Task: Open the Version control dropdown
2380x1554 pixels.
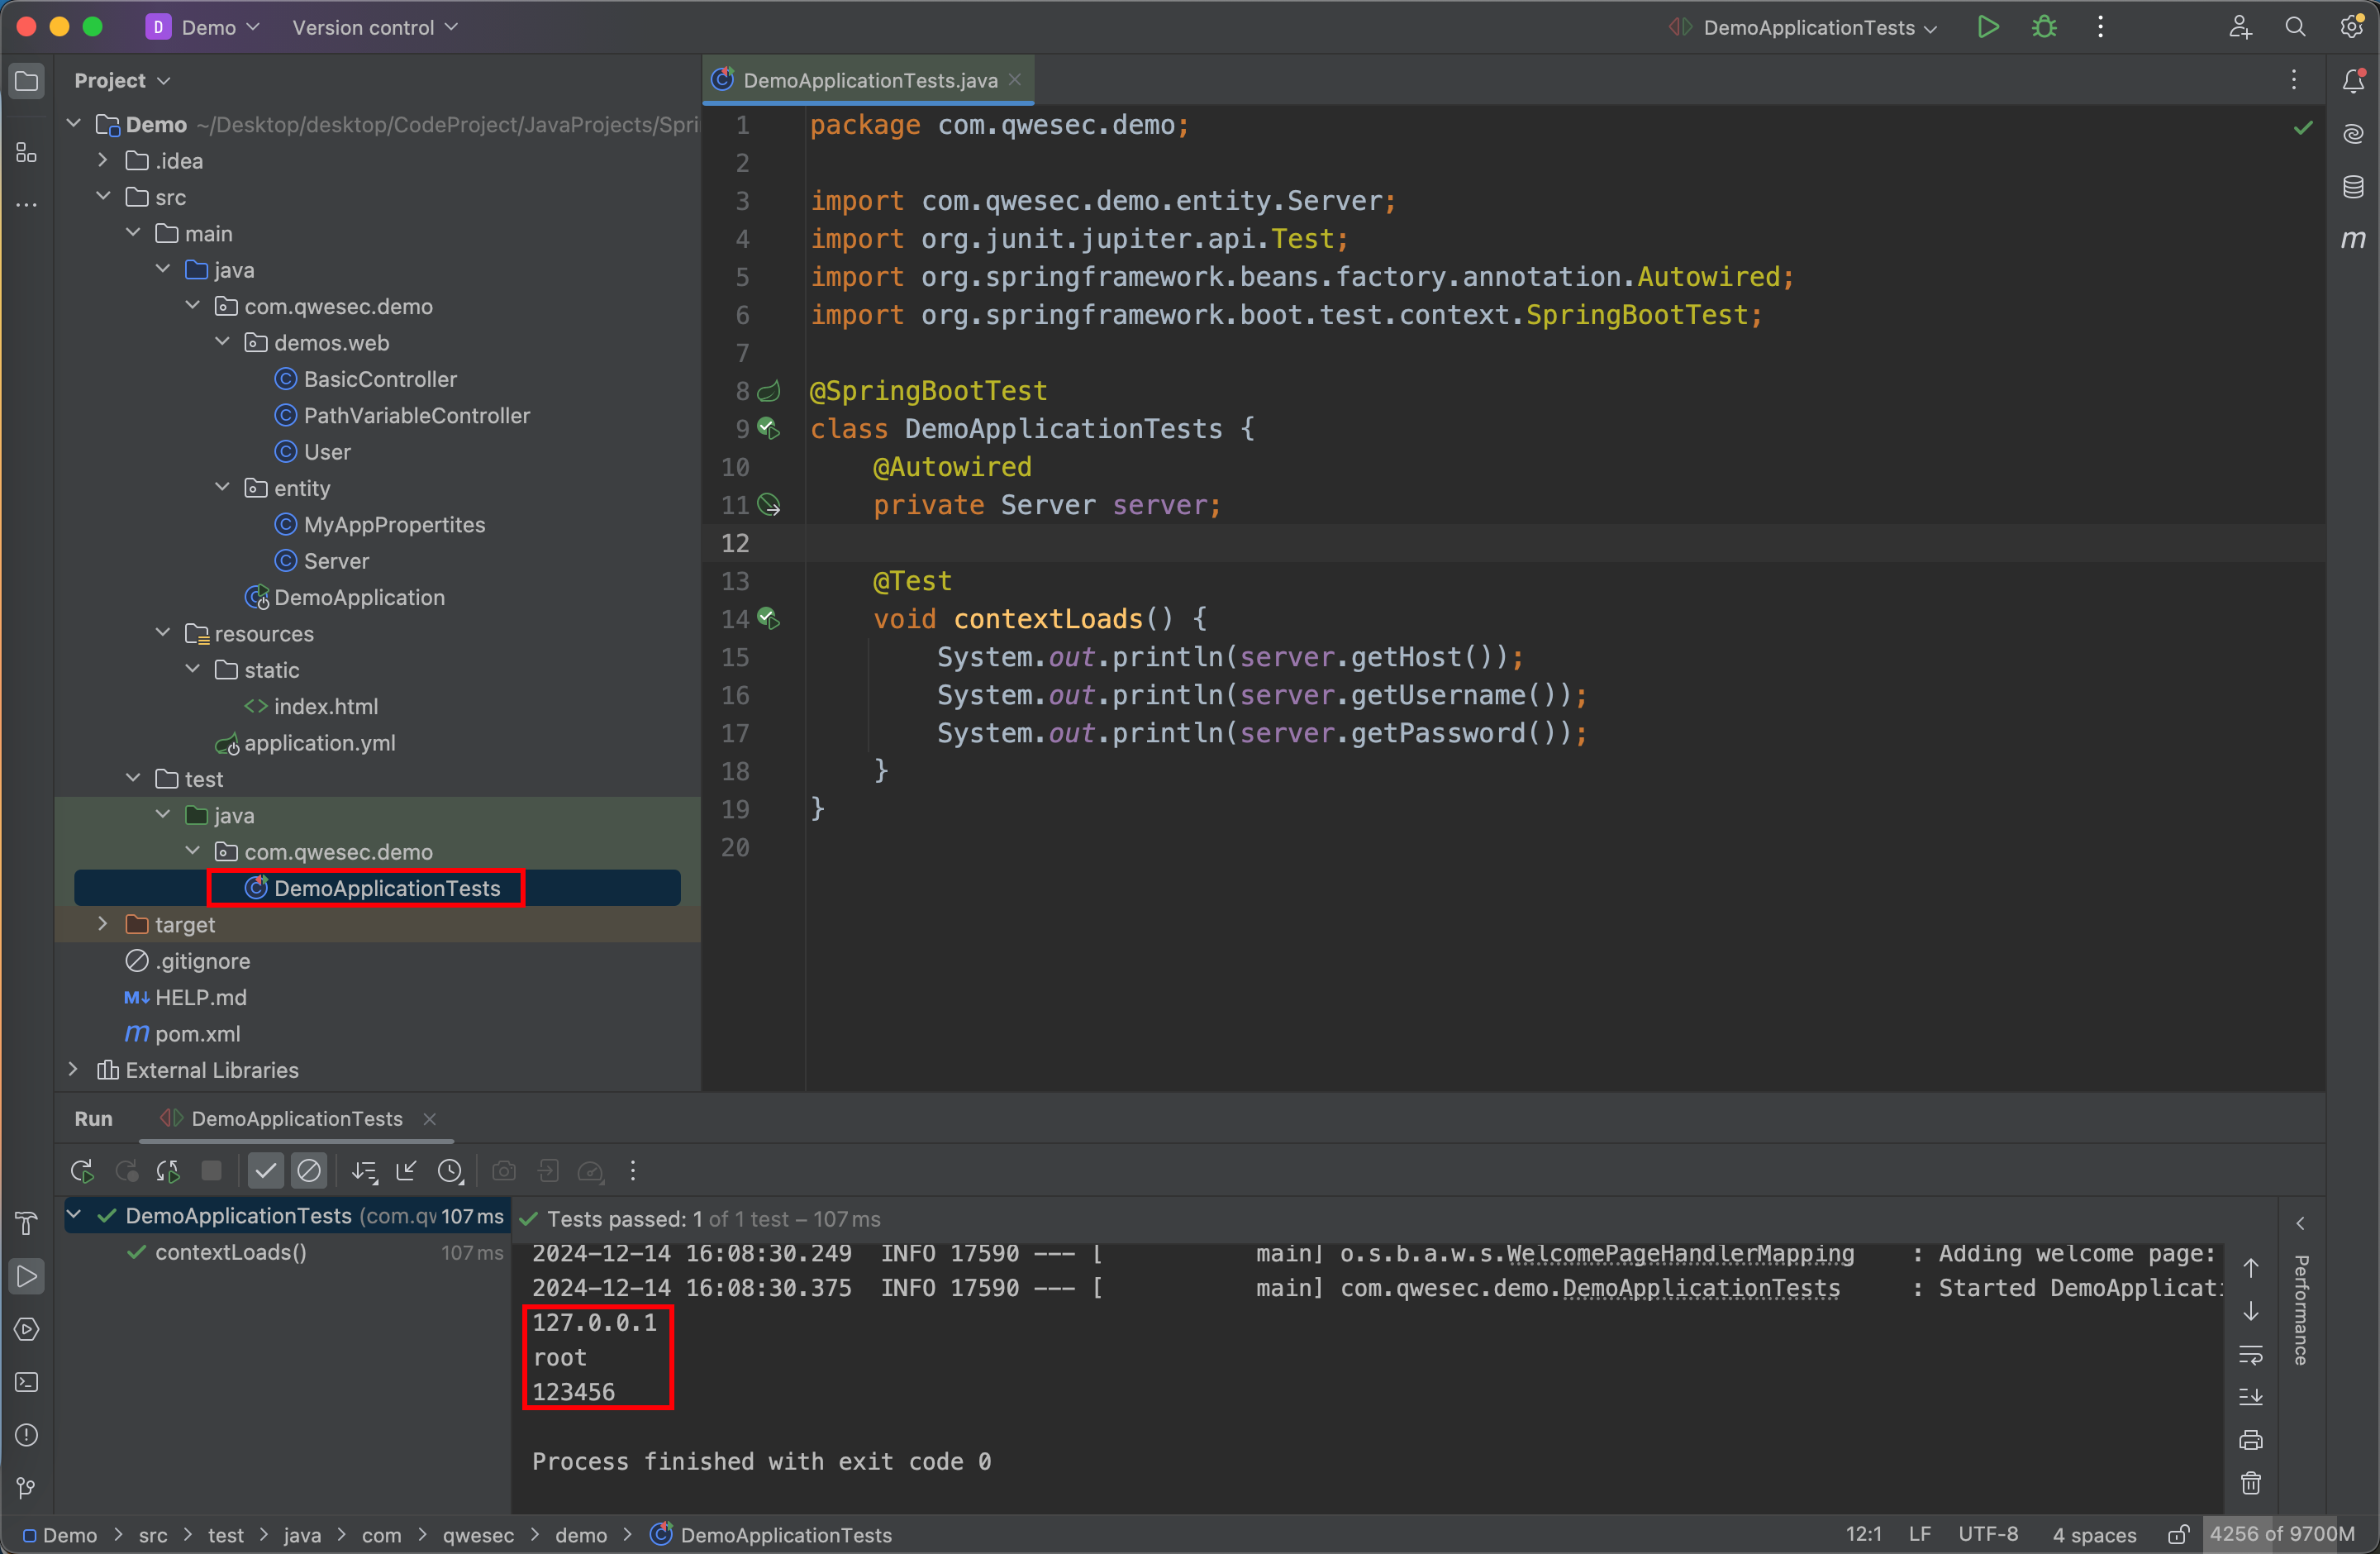Action: 375,27
